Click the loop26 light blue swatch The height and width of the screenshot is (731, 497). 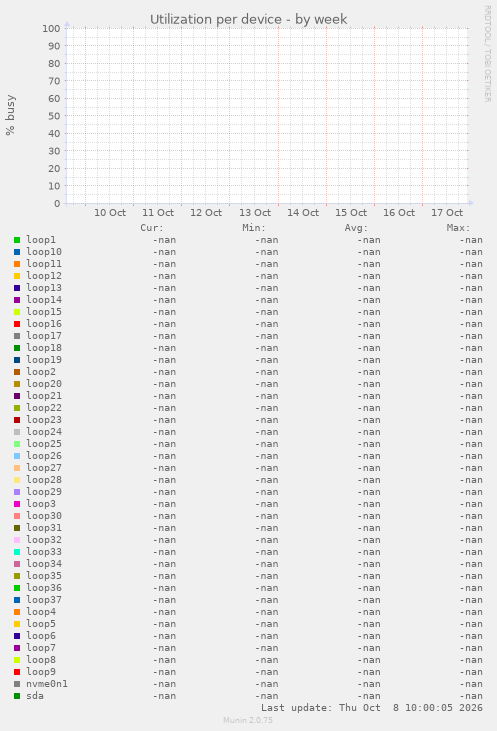17,456
